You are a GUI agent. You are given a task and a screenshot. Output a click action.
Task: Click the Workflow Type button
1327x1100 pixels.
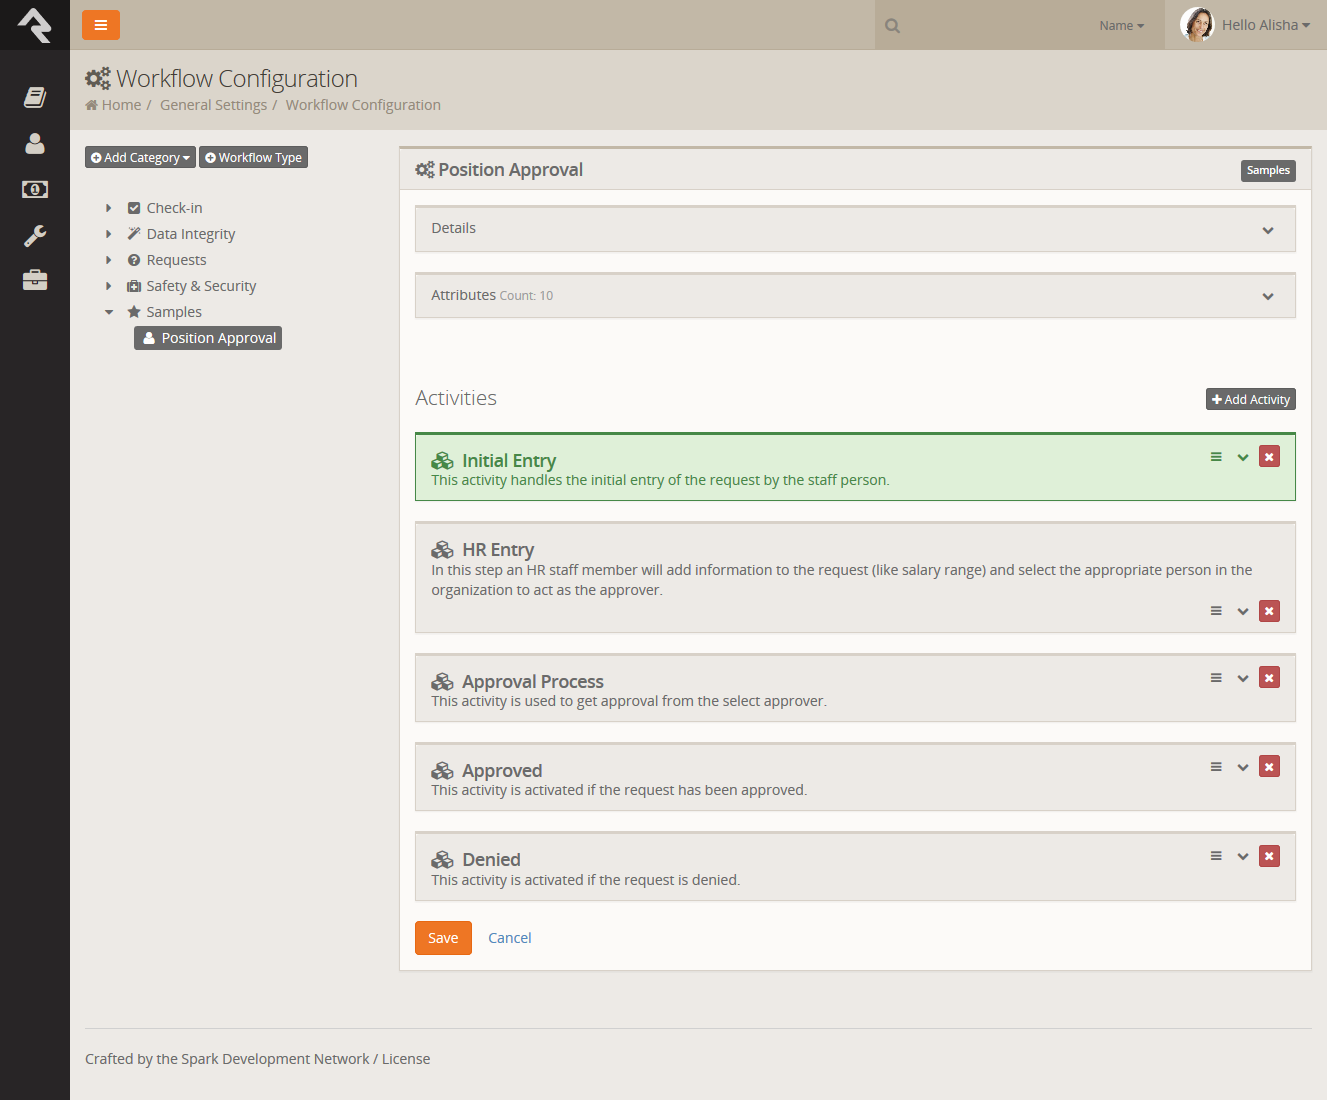(253, 157)
